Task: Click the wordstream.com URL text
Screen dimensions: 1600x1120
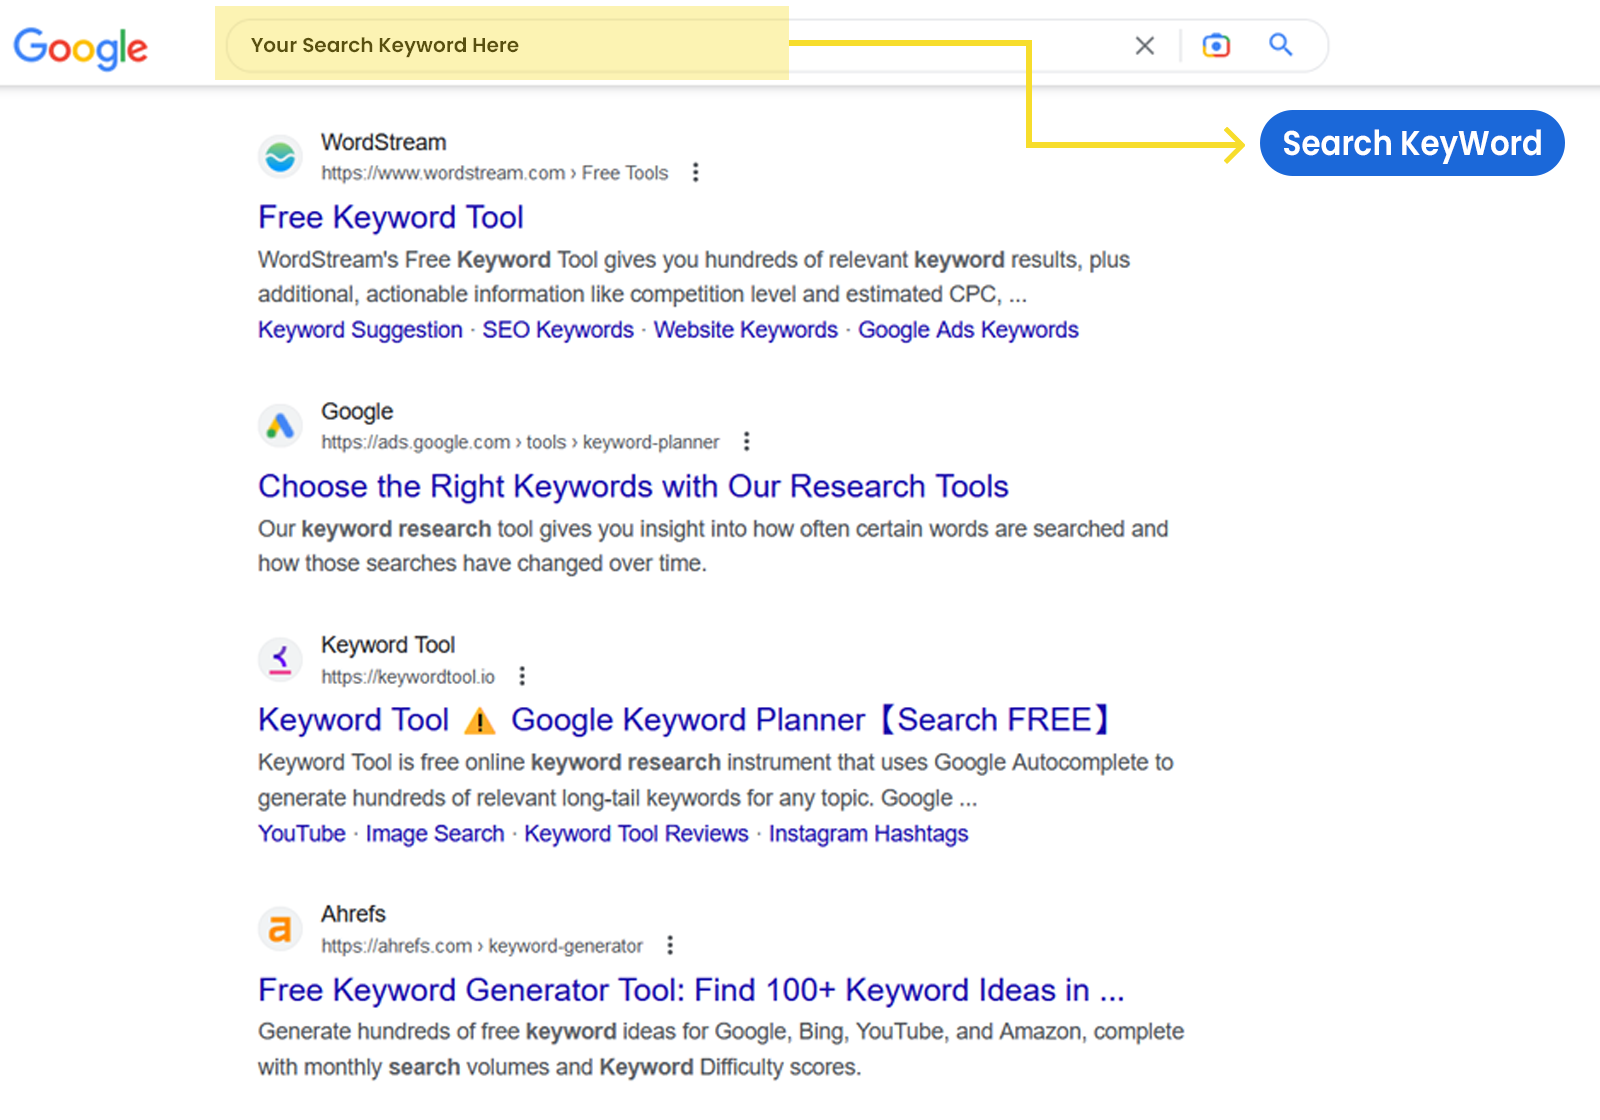Action: coord(494,173)
